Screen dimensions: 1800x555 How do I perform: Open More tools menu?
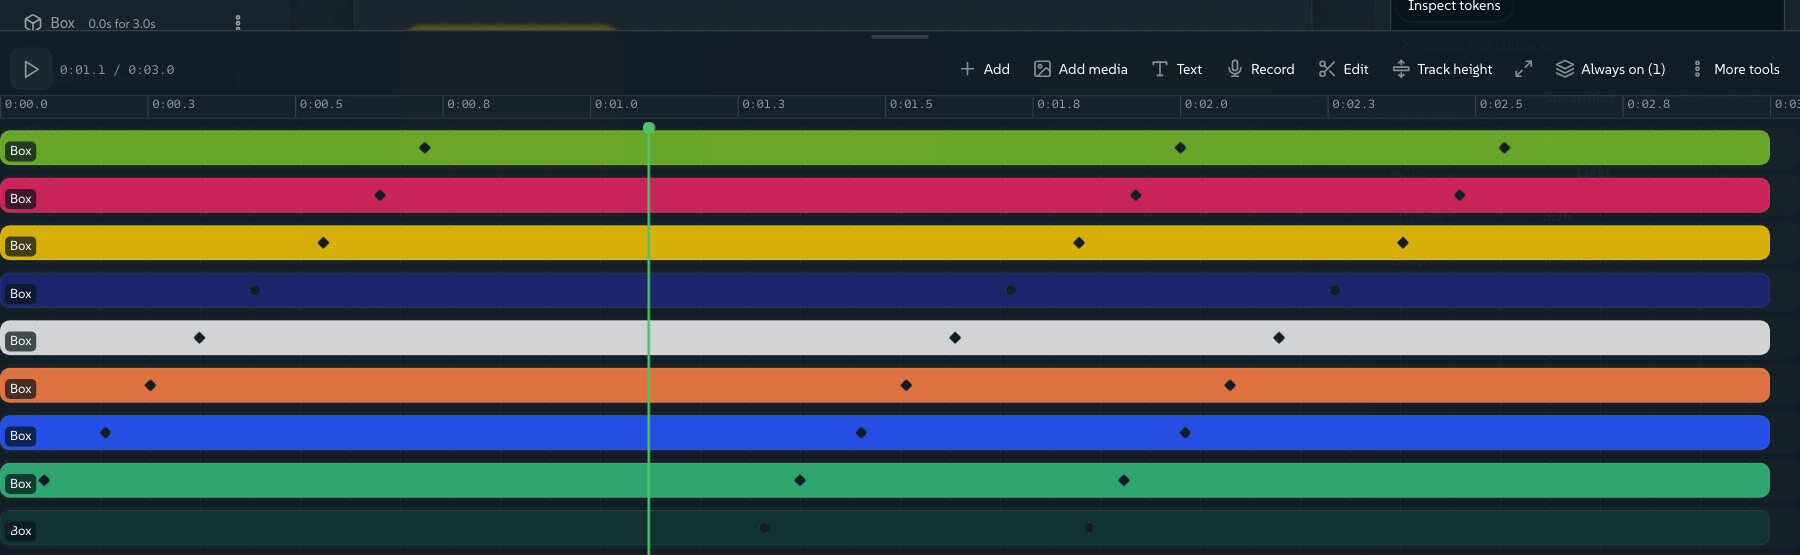click(1735, 69)
